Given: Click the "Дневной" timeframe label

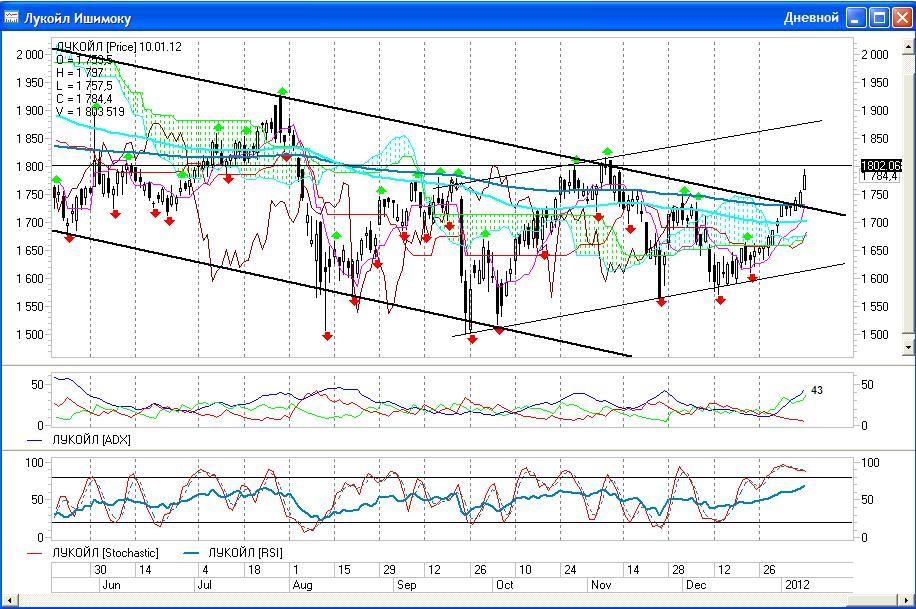Looking at the screenshot, I should tap(811, 18).
